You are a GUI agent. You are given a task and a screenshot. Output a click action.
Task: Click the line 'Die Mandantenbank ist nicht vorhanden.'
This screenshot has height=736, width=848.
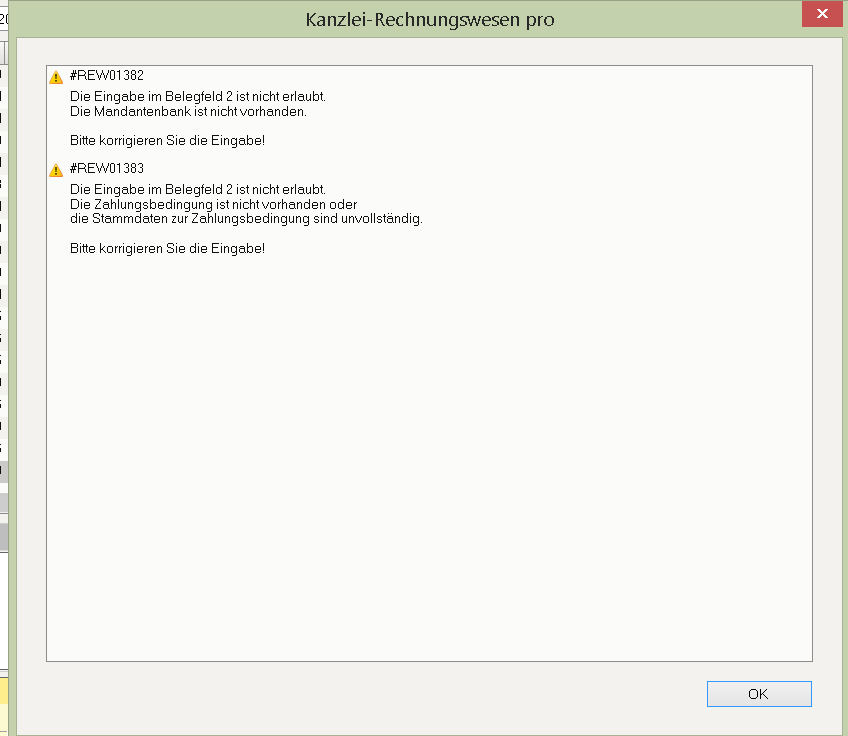(188, 112)
